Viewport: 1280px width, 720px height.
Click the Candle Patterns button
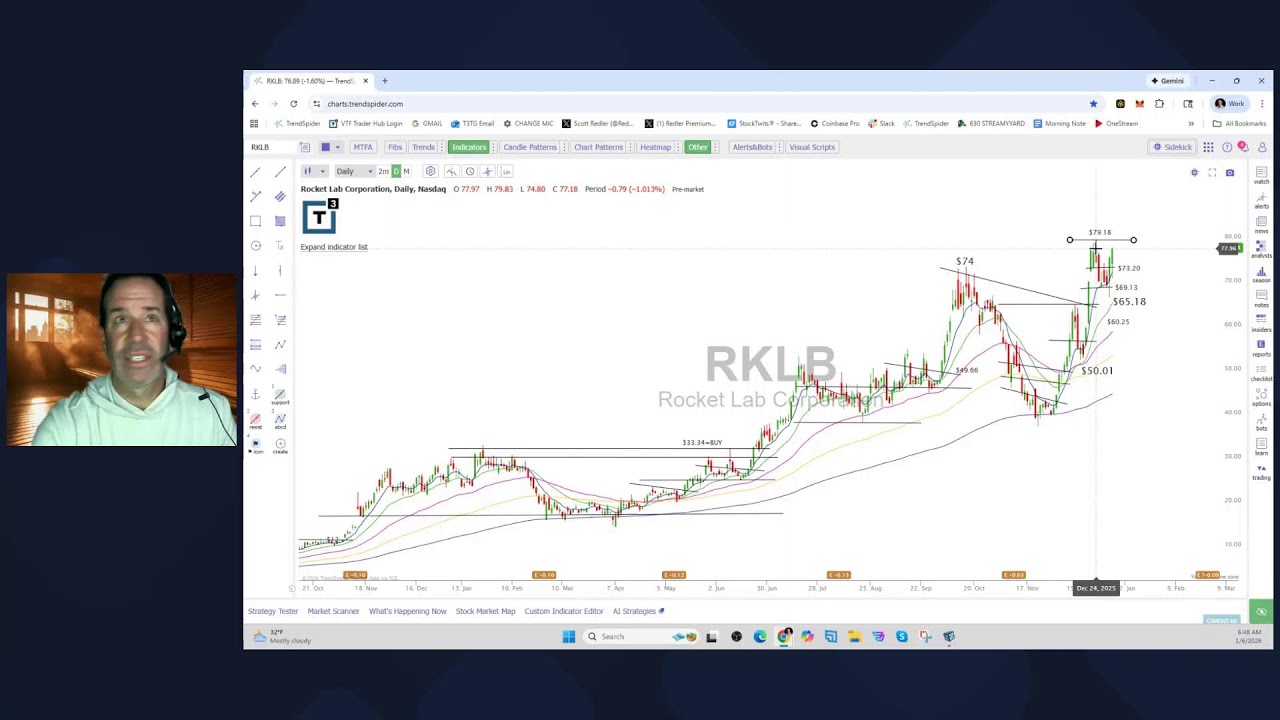point(529,147)
